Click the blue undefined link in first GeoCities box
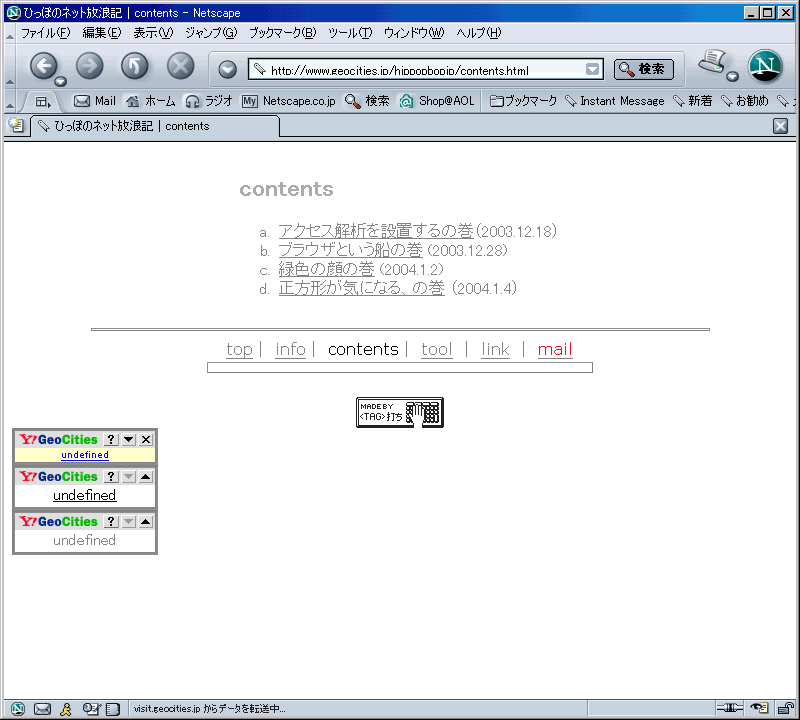 pyautogui.click(x=85, y=455)
